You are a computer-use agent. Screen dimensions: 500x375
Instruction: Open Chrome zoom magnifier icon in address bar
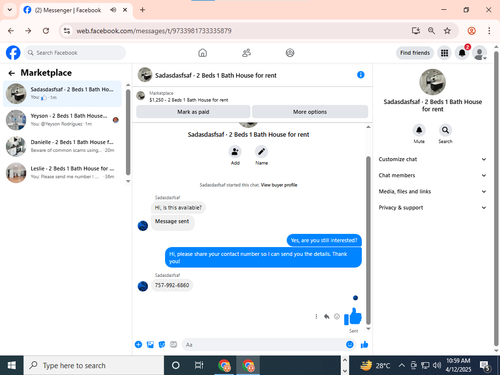(x=431, y=31)
